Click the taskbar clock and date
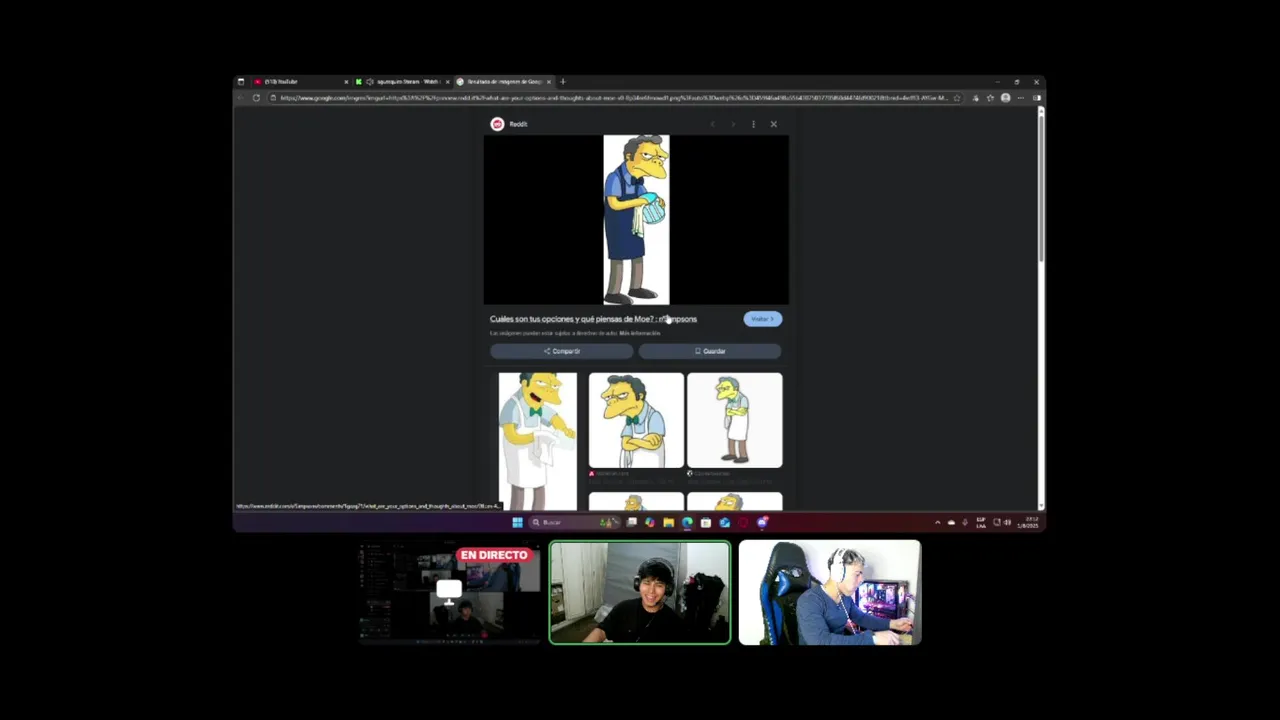The width and height of the screenshot is (1280, 720). coord(1028,522)
